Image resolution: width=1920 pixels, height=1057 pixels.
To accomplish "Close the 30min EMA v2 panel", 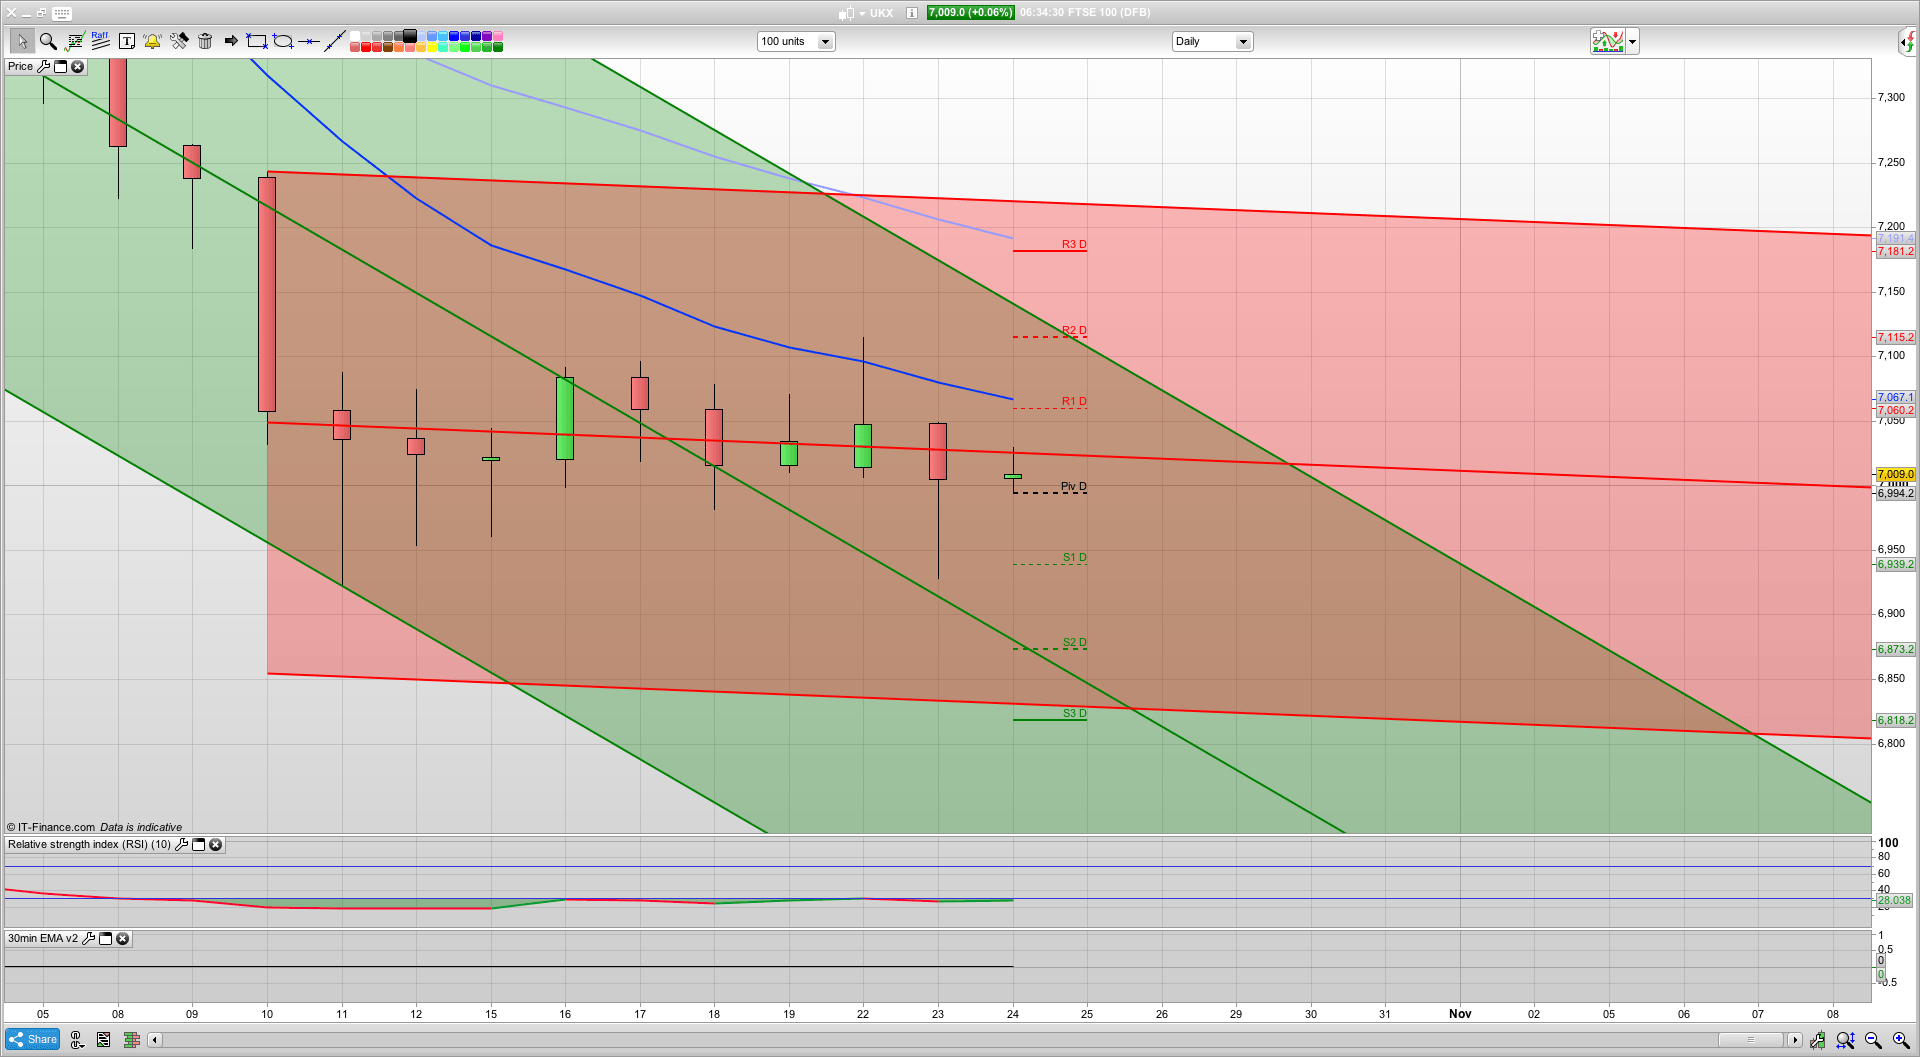I will 122,938.
